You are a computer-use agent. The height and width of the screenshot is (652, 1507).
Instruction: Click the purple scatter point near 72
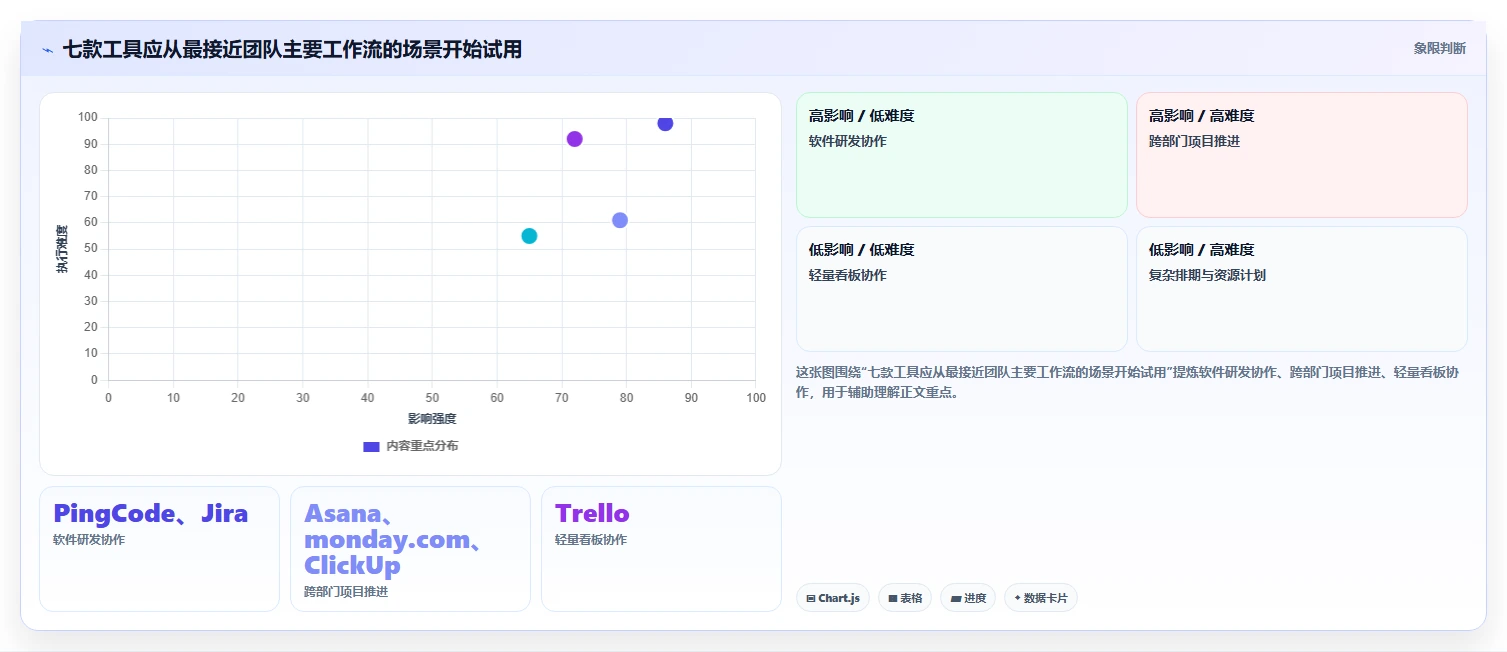tap(574, 139)
